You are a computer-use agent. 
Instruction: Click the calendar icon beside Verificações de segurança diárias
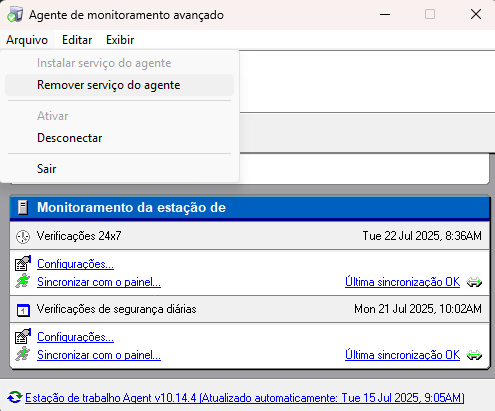23,310
